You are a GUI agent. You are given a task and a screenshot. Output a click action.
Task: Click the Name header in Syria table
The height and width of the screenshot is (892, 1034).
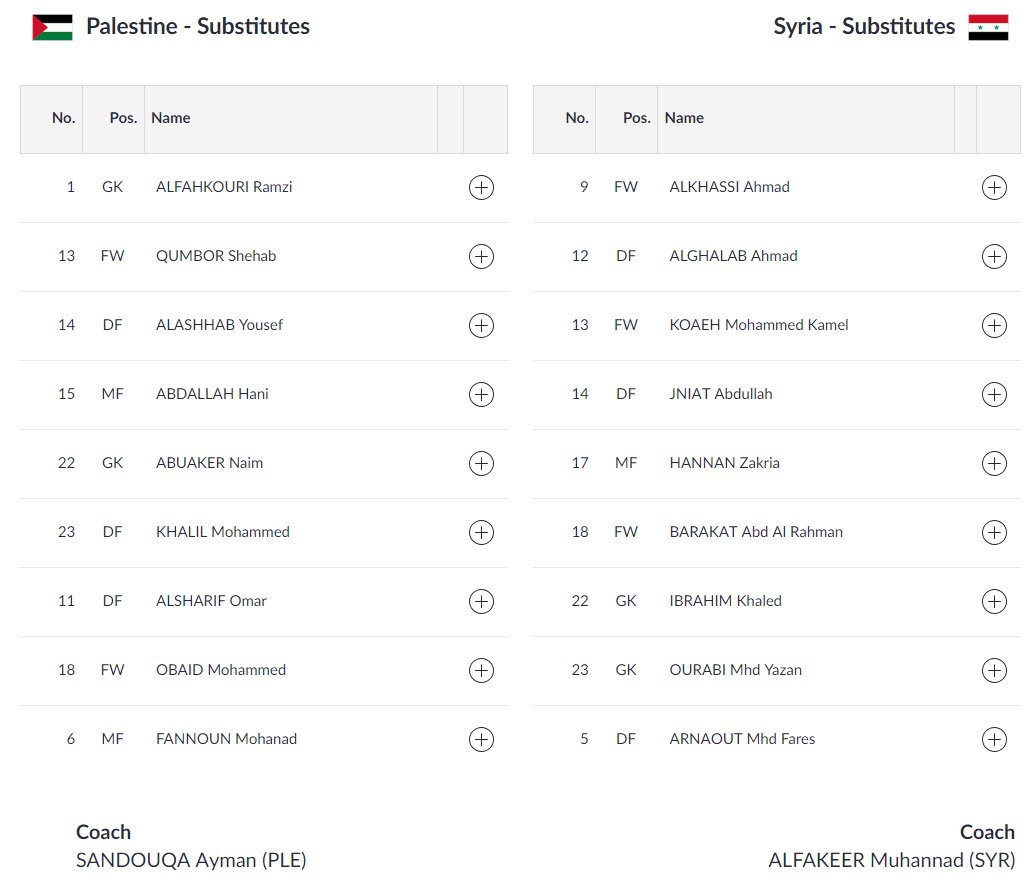pyautogui.click(x=684, y=118)
